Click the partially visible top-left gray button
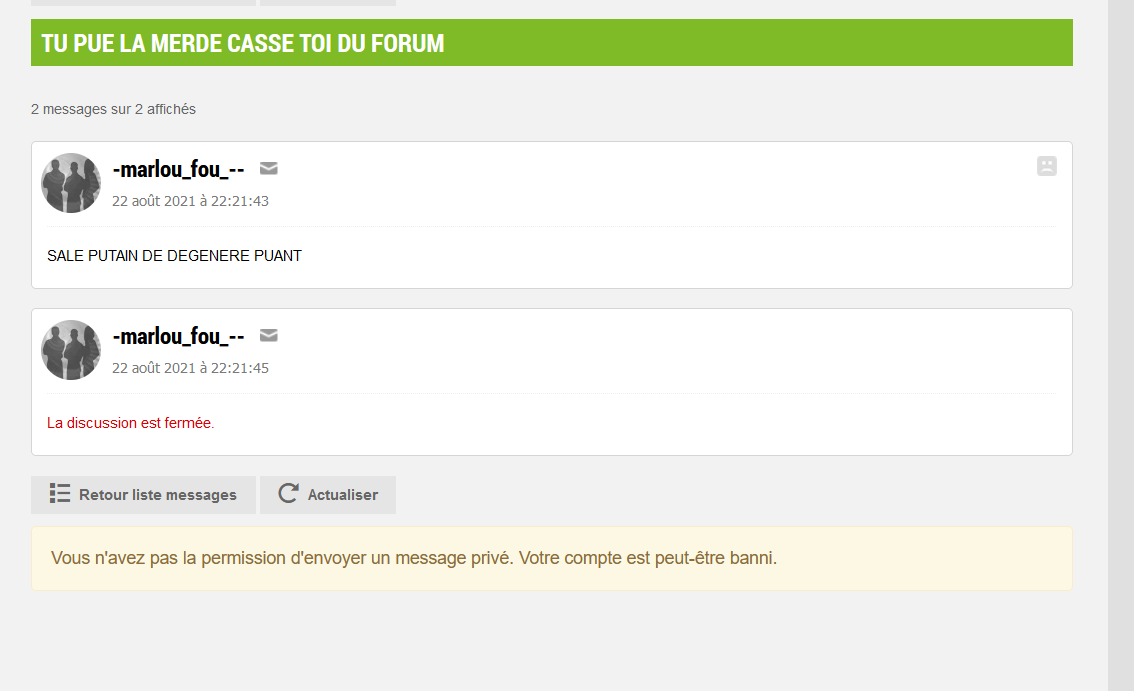 point(143,2)
